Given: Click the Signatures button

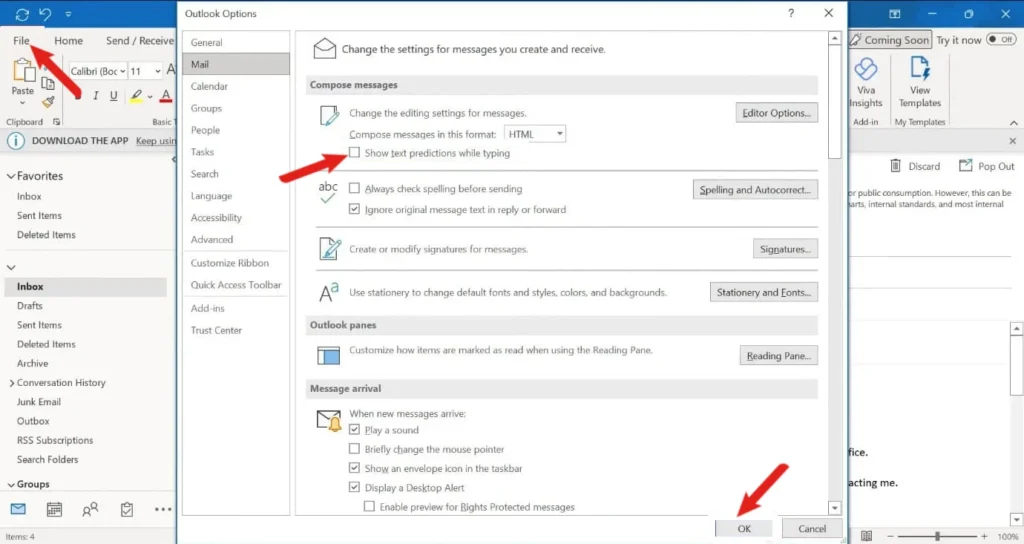Looking at the screenshot, I should [x=785, y=249].
